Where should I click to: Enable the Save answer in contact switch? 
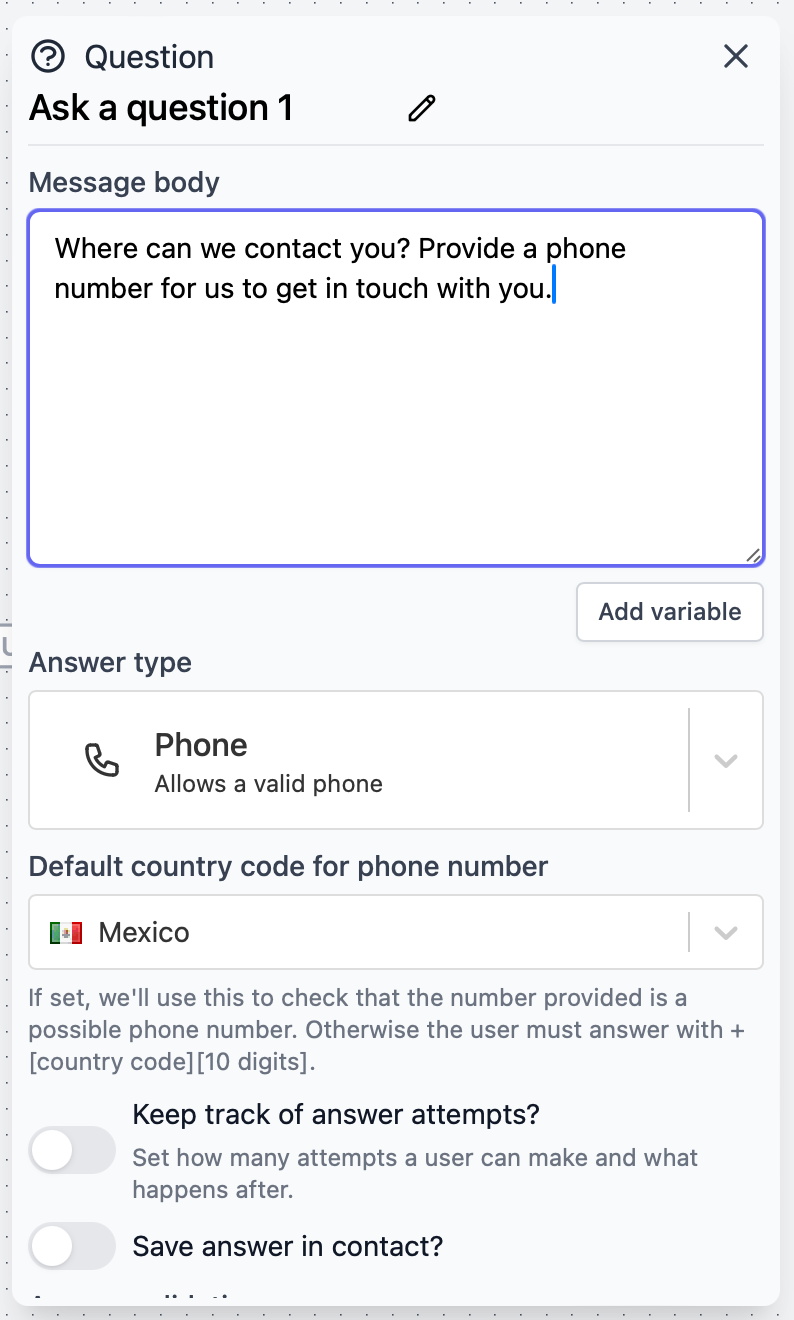coord(72,1246)
